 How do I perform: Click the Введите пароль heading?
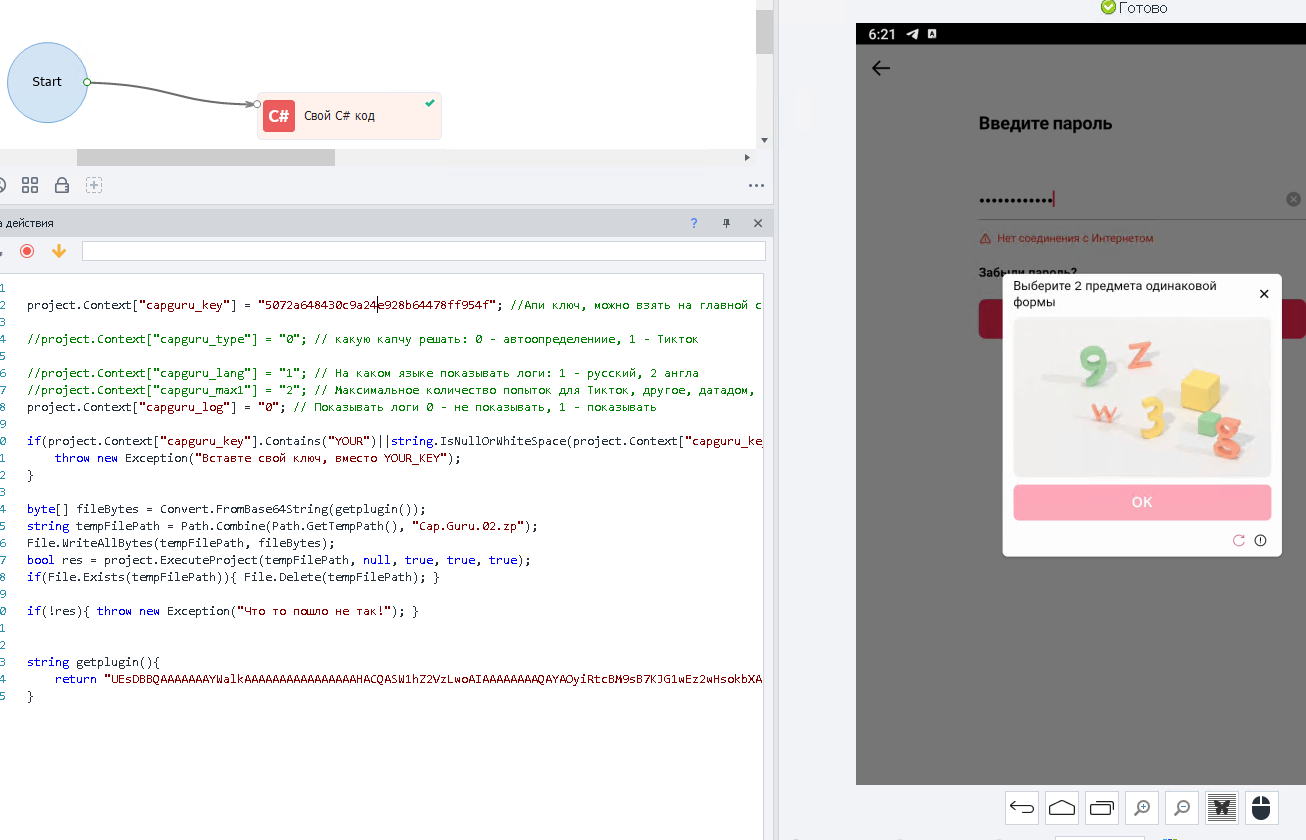tap(1045, 124)
